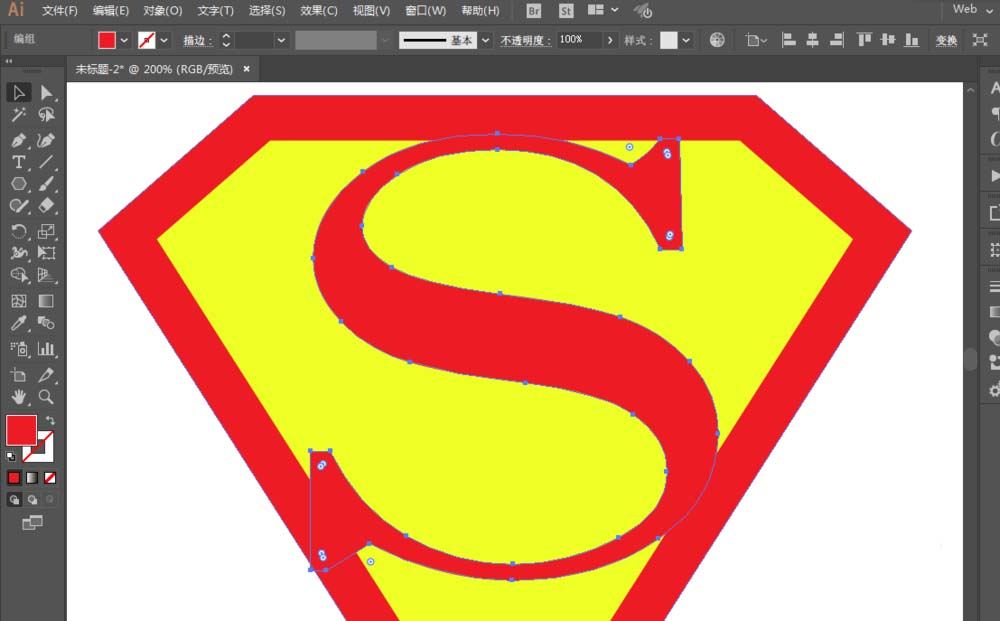Activate the Artboard tool
This screenshot has height=621, width=1000.
point(18,374)
